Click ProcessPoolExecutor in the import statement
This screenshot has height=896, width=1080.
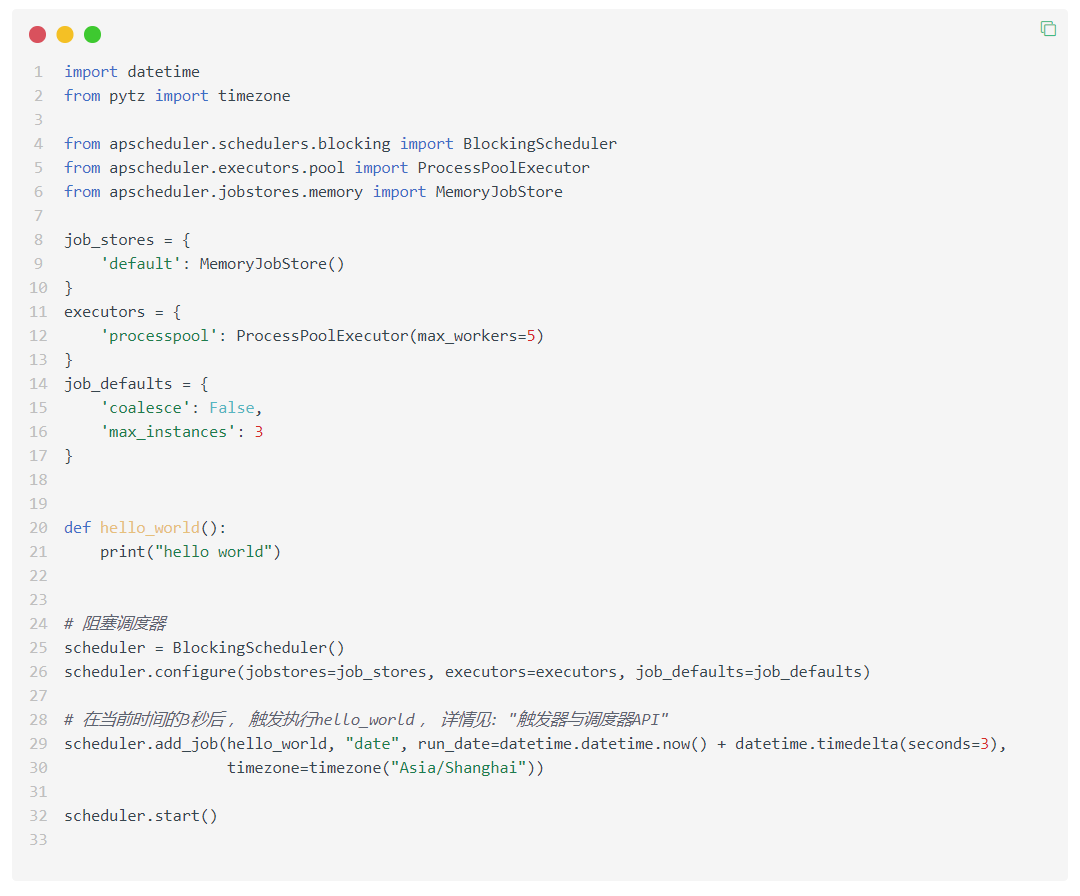pos(503,168)
